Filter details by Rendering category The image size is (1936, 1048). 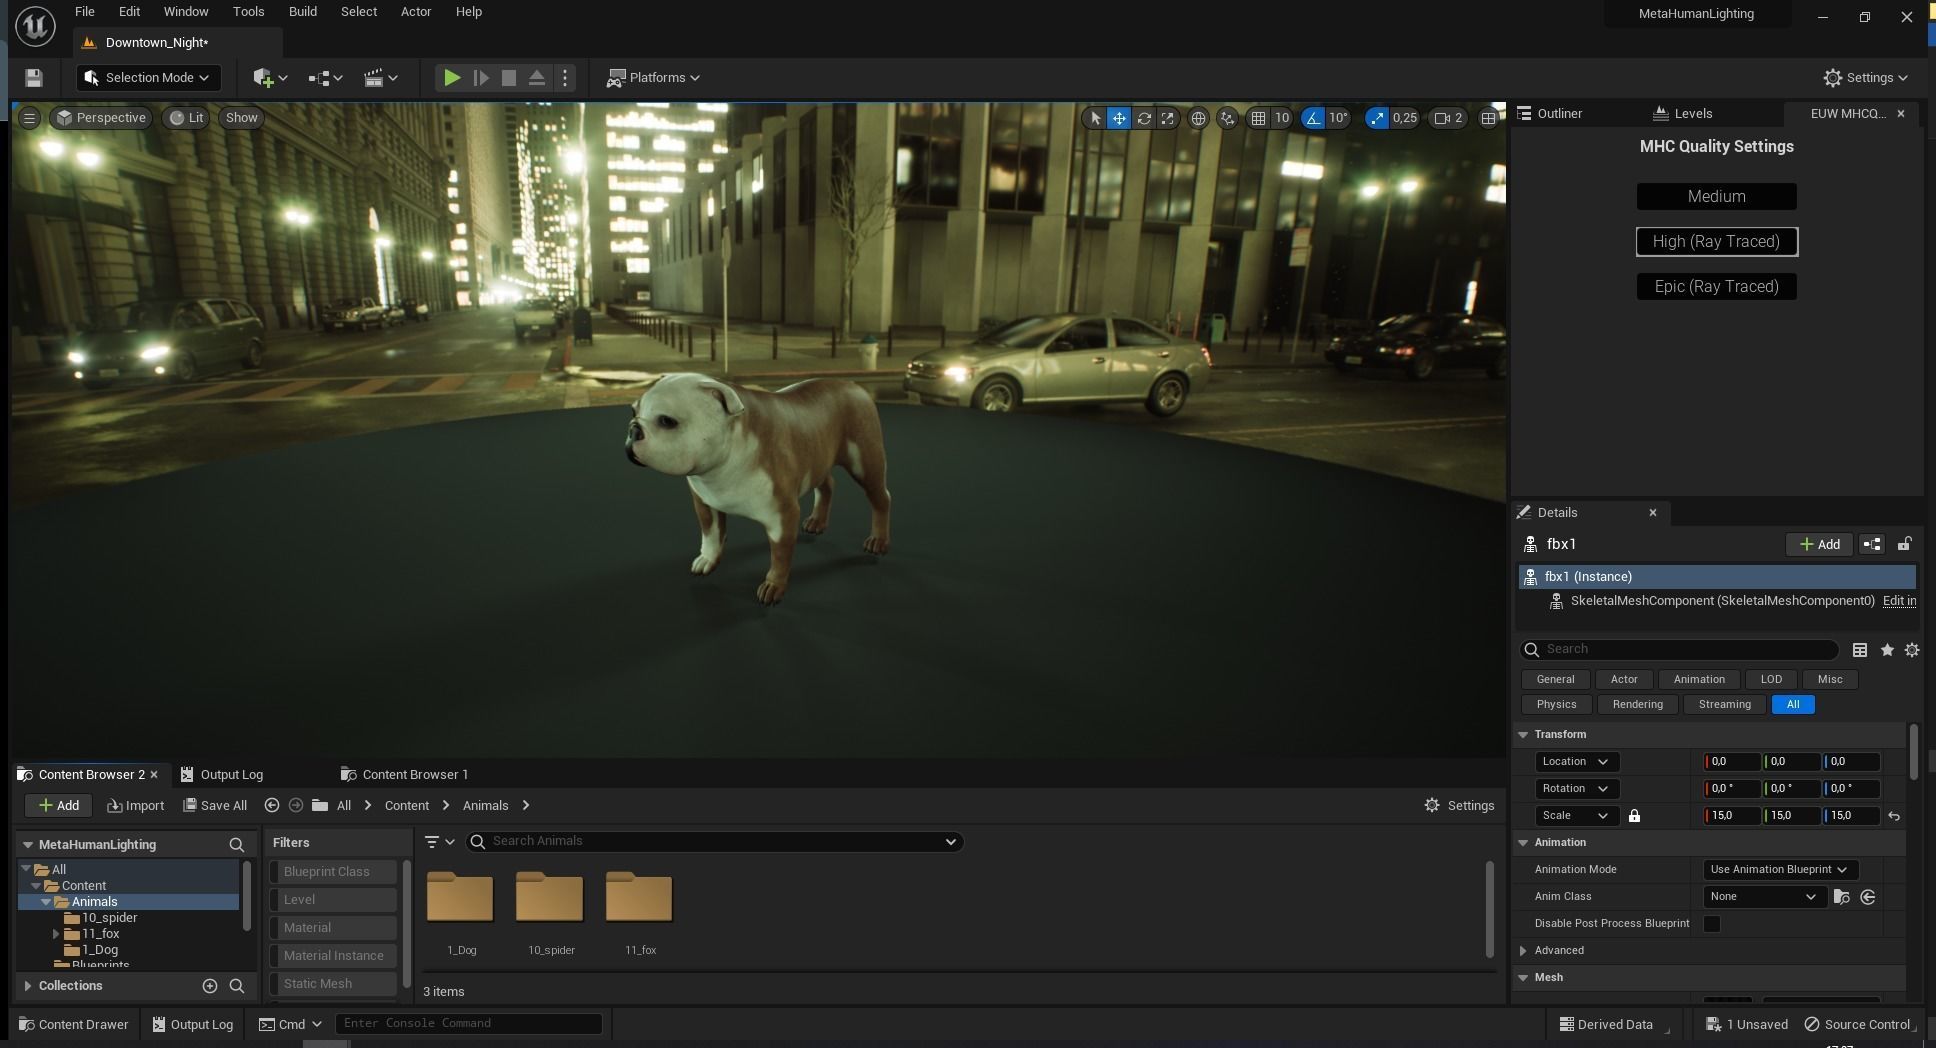pyautogui.click(x=1637, y=705)
